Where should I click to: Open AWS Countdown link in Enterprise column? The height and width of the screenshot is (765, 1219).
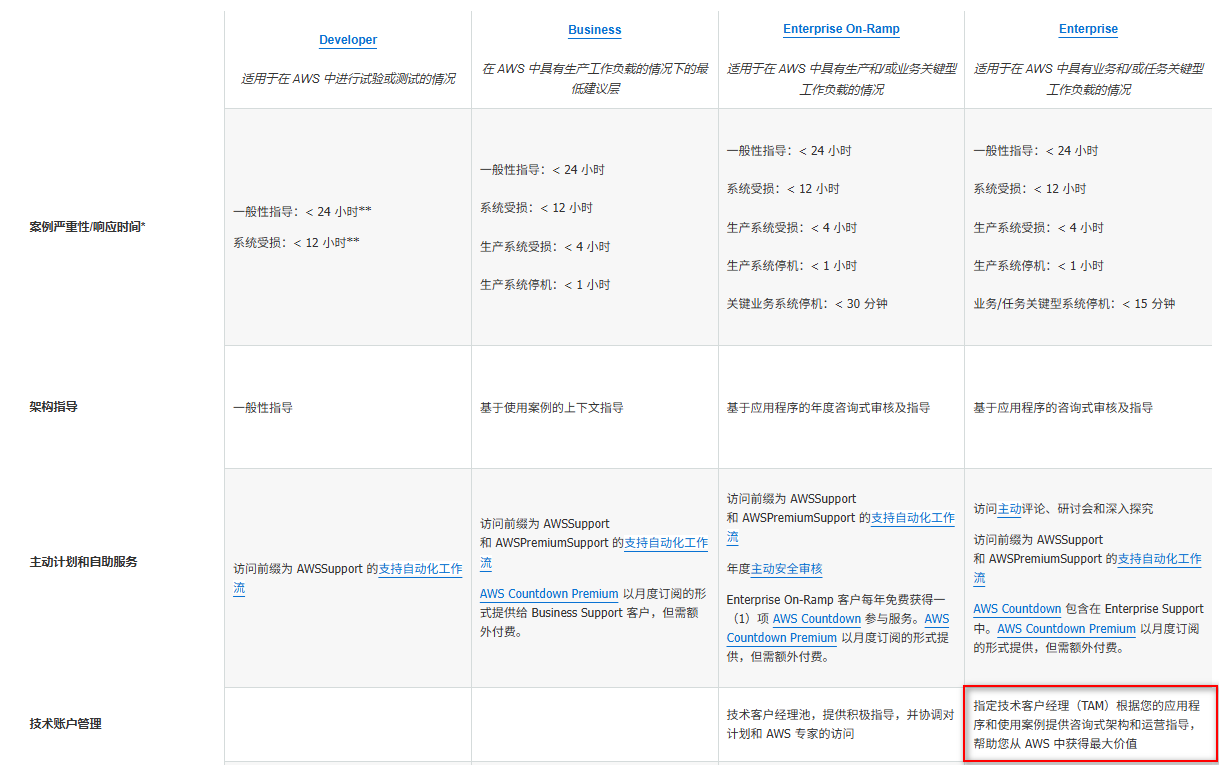[1017, 609]
